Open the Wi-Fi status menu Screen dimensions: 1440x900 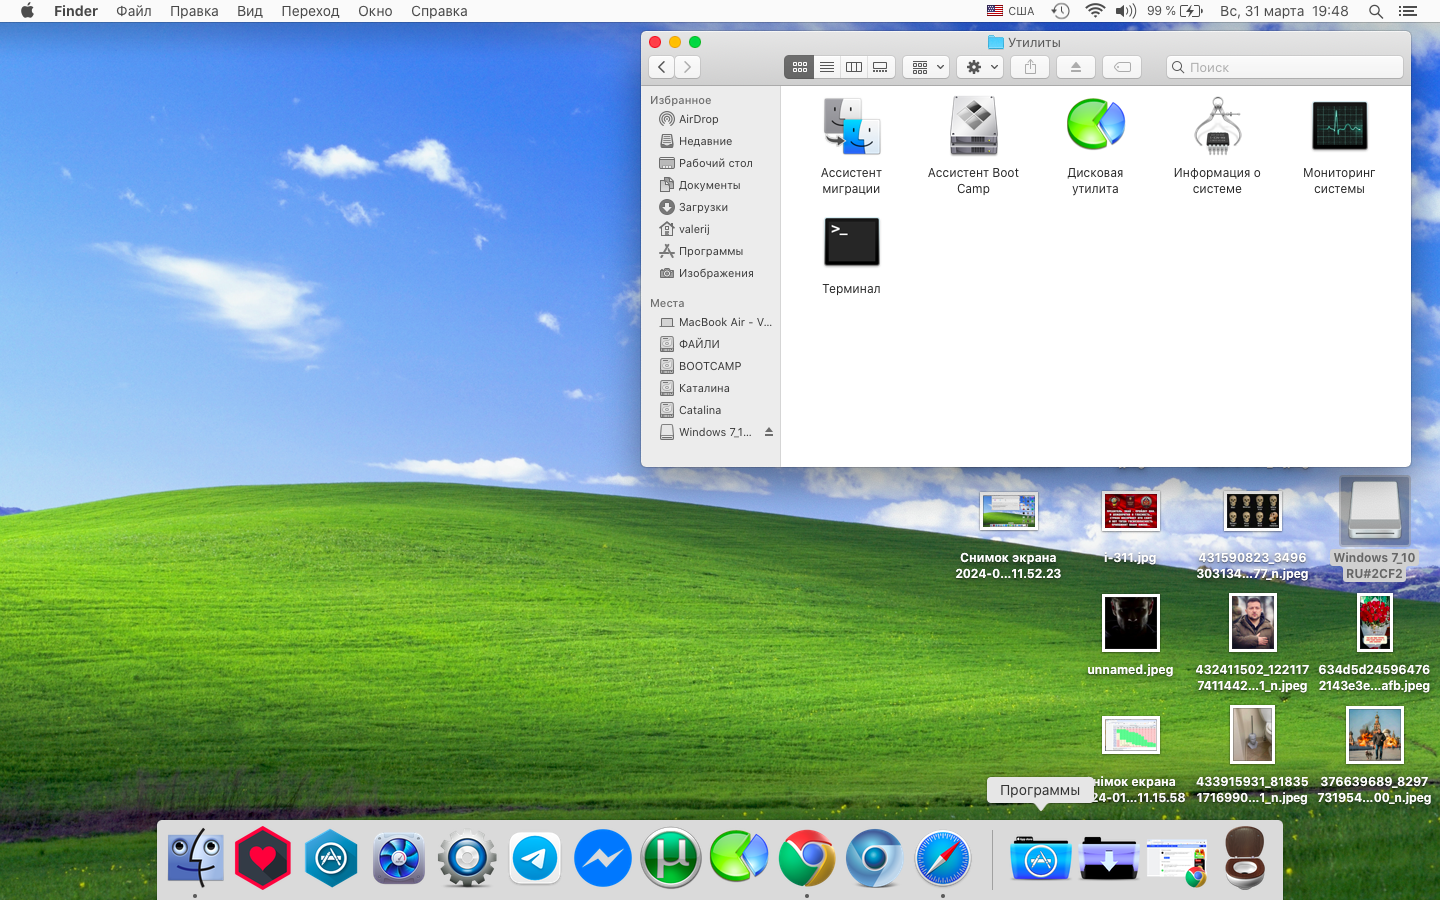1095,11
